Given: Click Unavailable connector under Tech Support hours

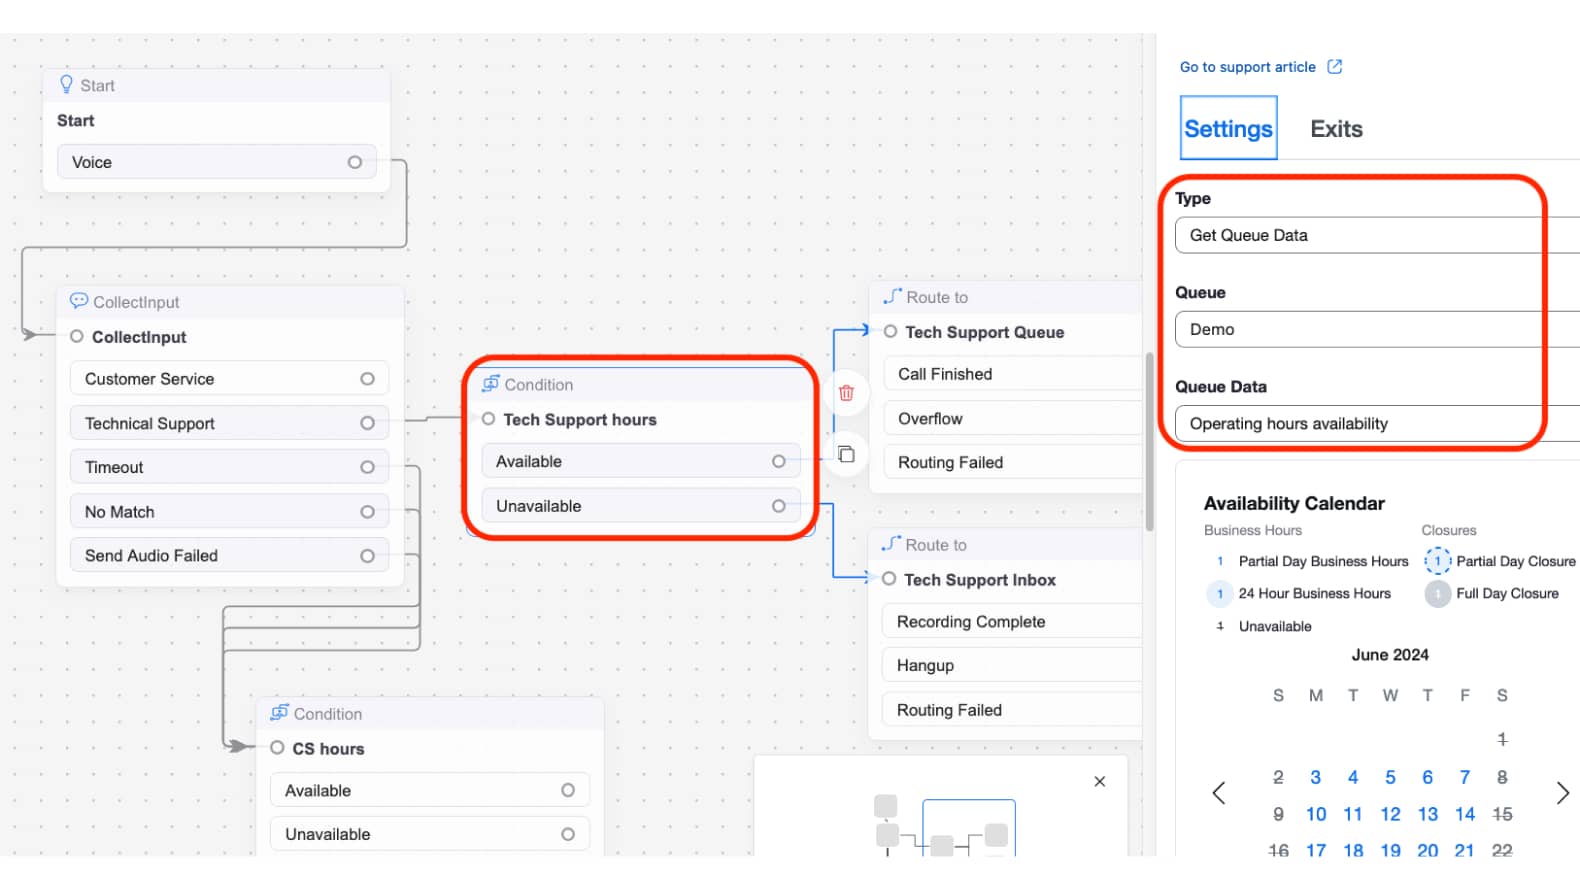Looking at the screenshot, I should tap(778, 506).
